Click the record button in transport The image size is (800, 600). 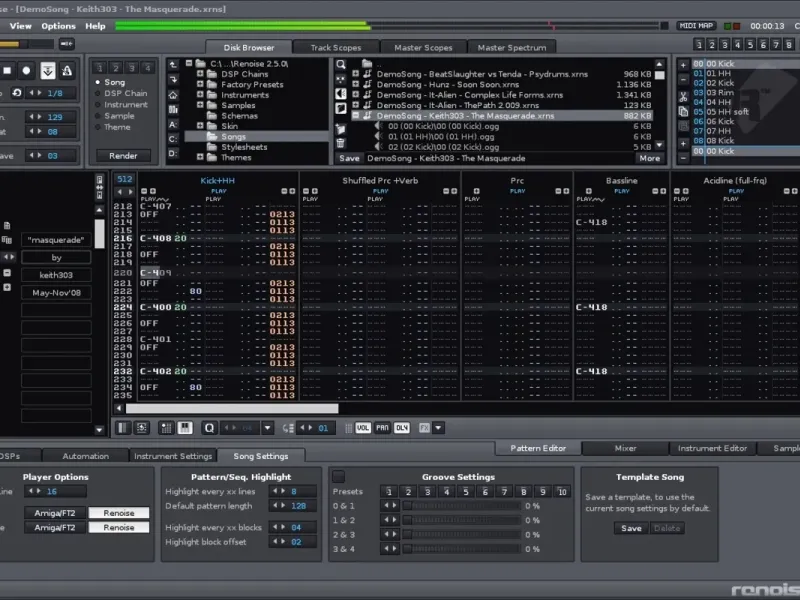(x=27, y=71)
